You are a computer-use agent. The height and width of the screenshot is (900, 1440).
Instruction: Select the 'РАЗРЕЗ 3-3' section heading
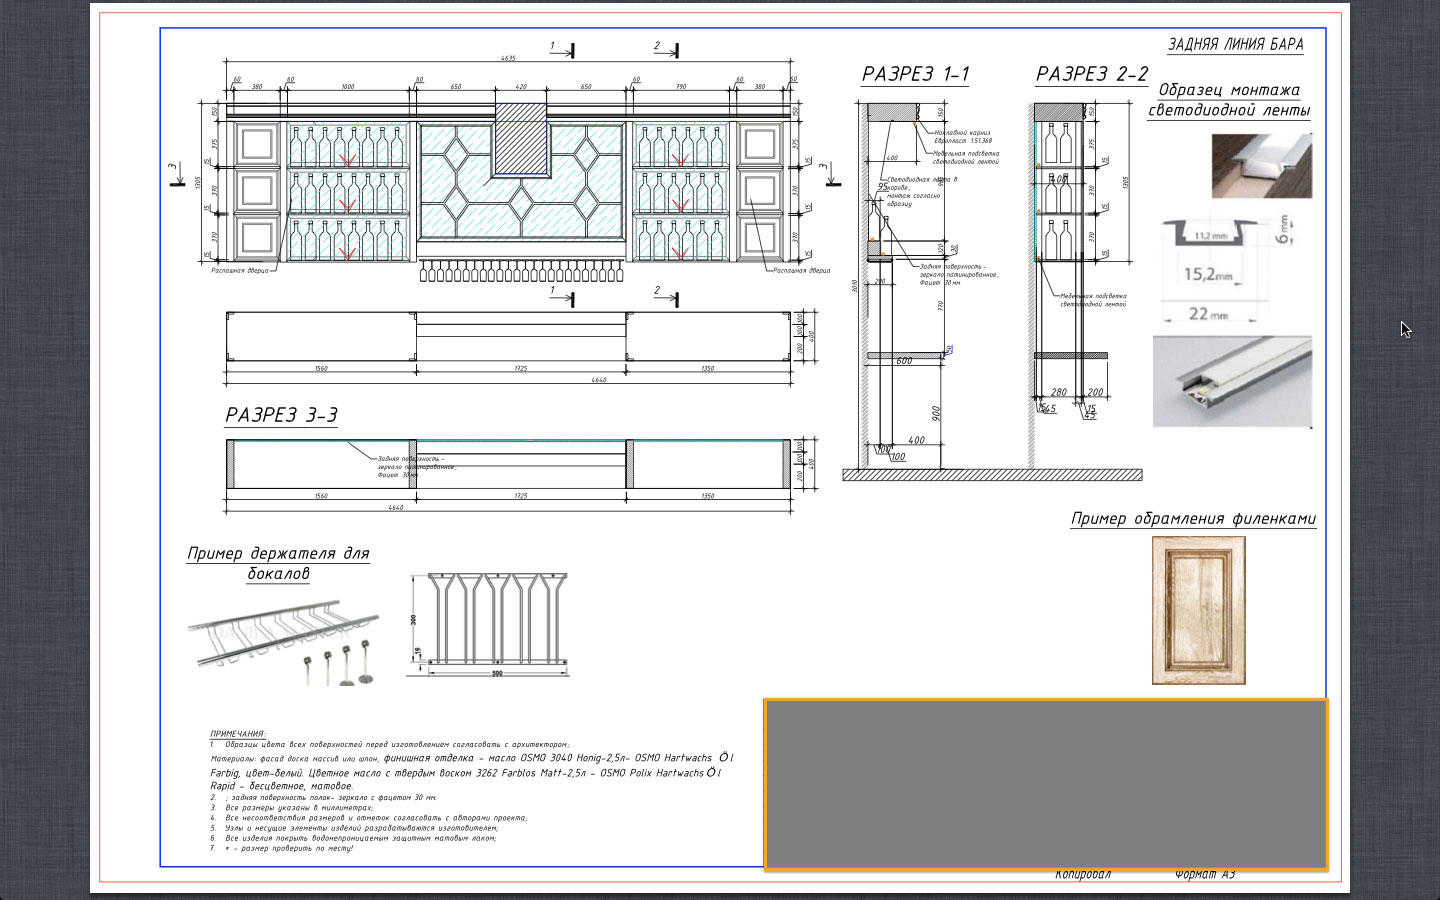[x=281, y=415]
